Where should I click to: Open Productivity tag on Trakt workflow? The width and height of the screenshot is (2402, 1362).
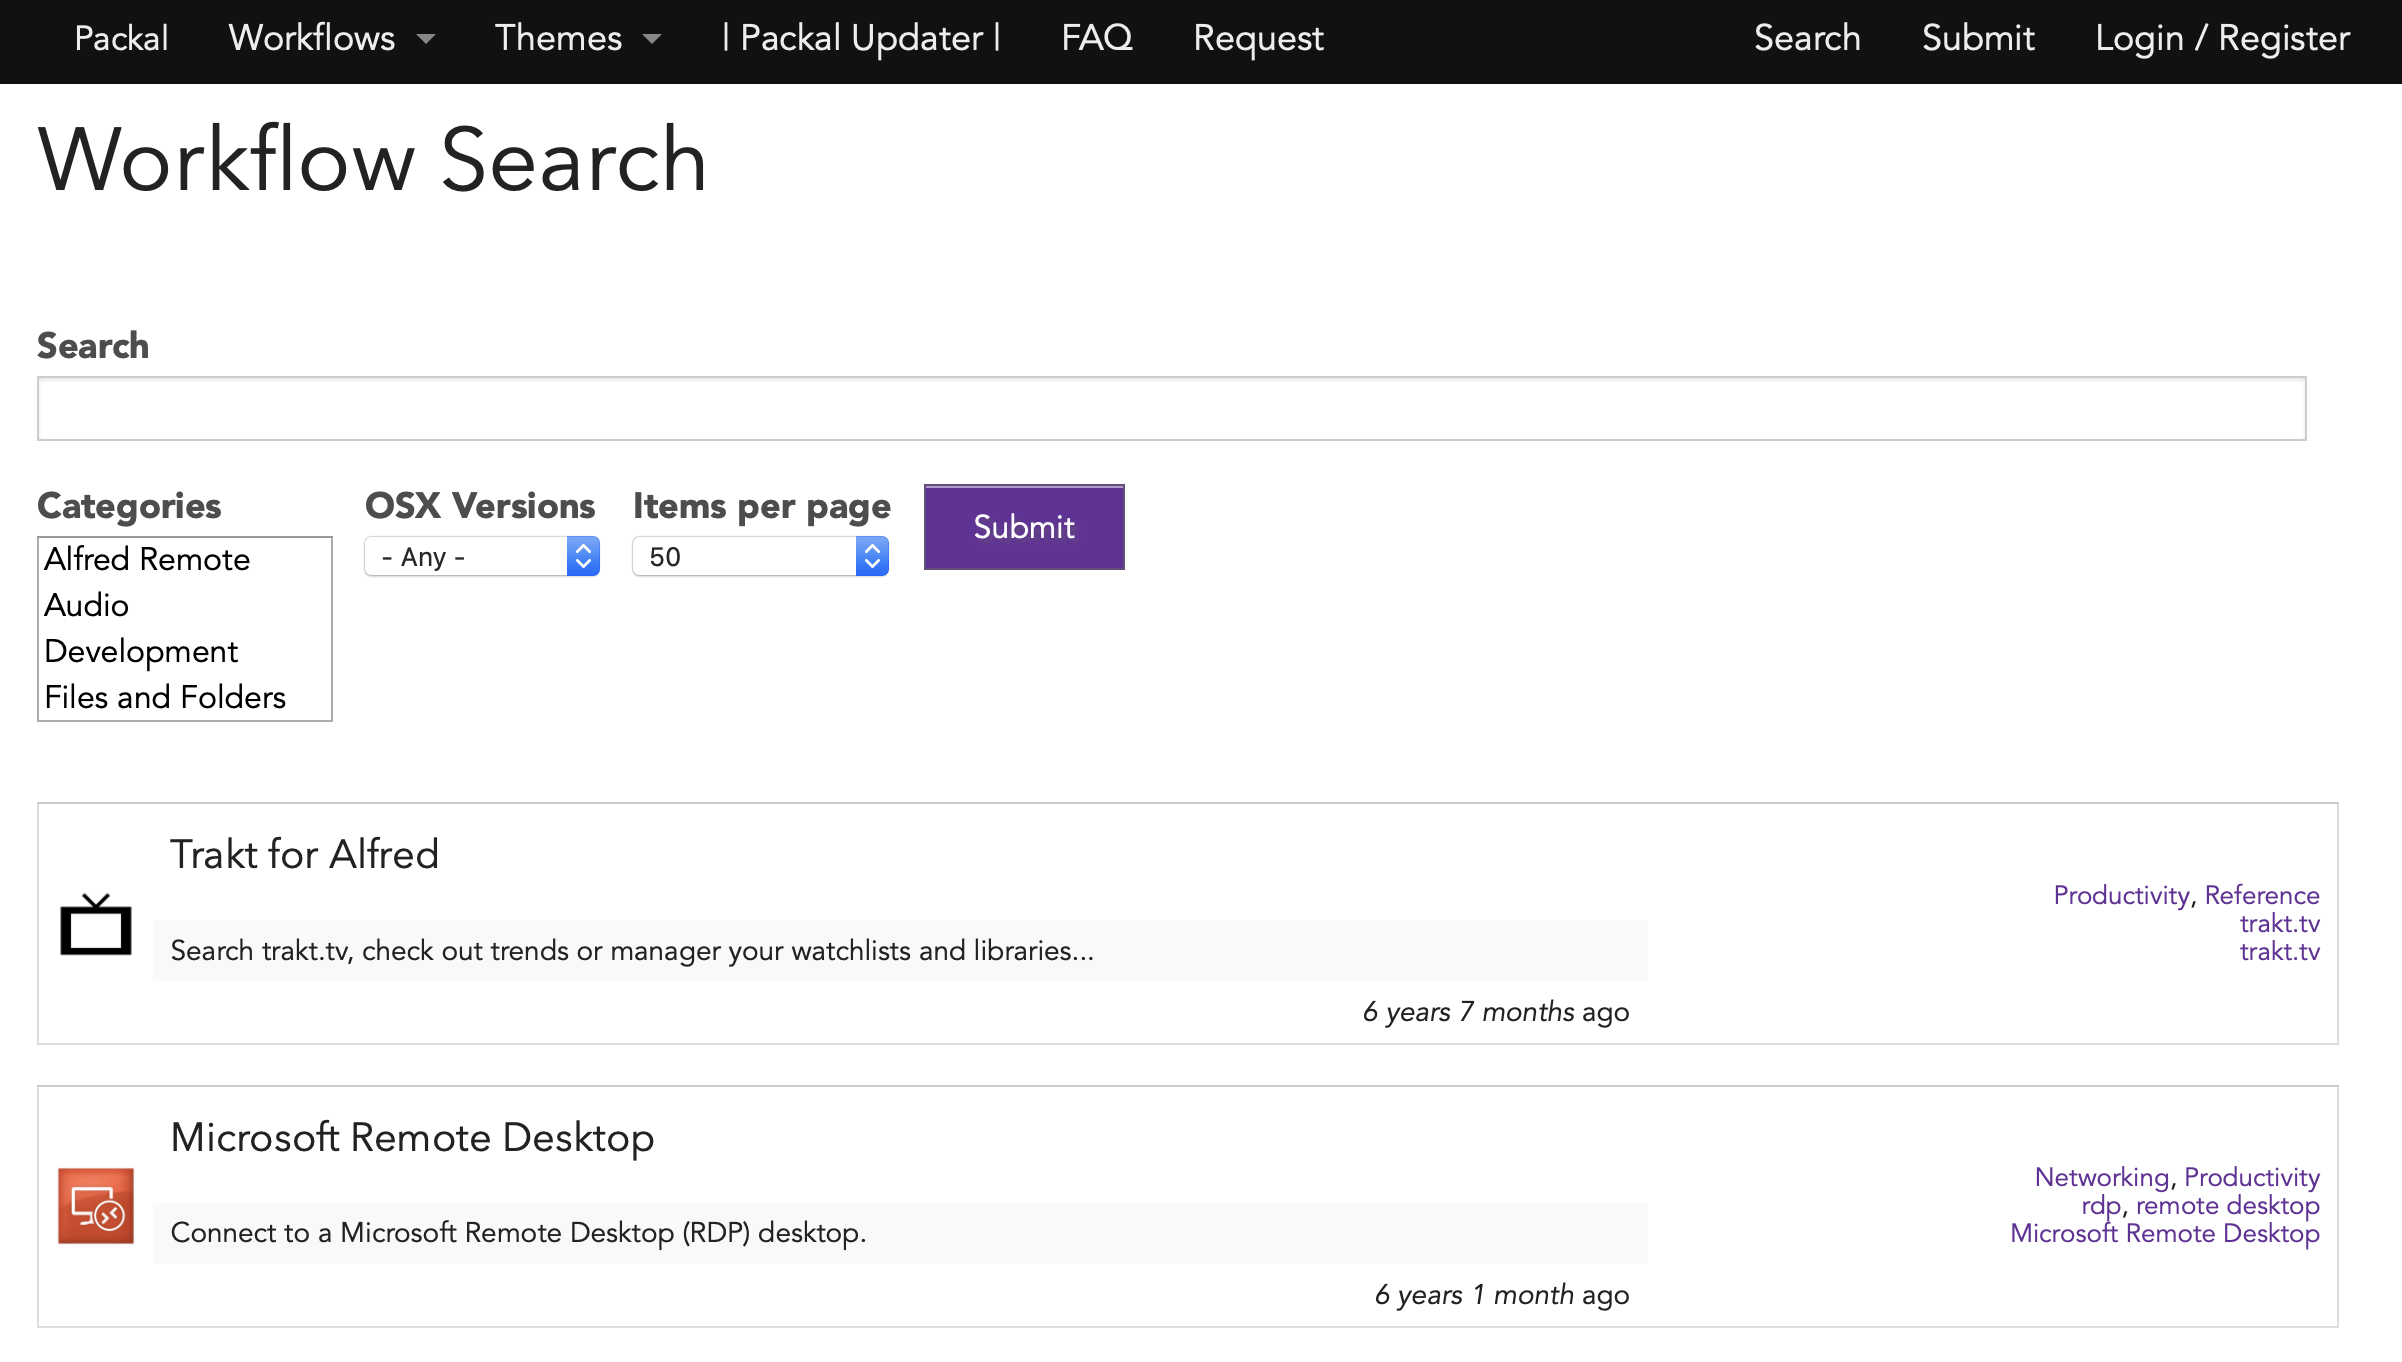click(2121, 895)
